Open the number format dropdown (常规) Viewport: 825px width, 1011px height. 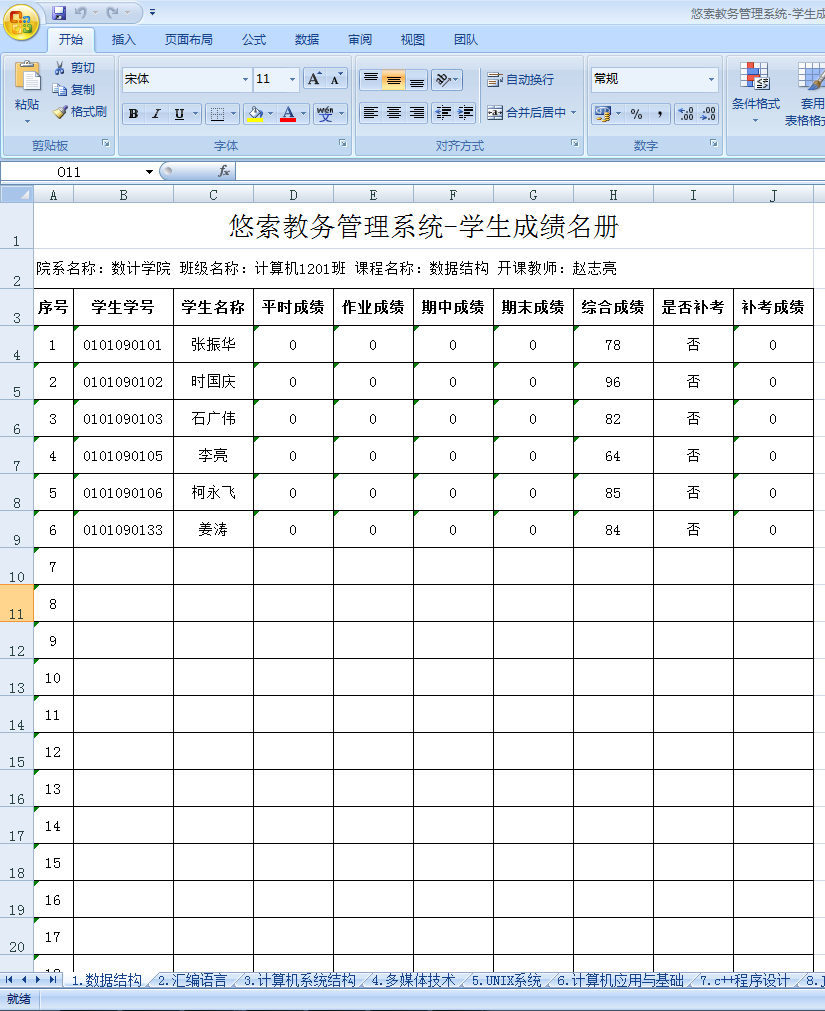[x=712, y=79]
